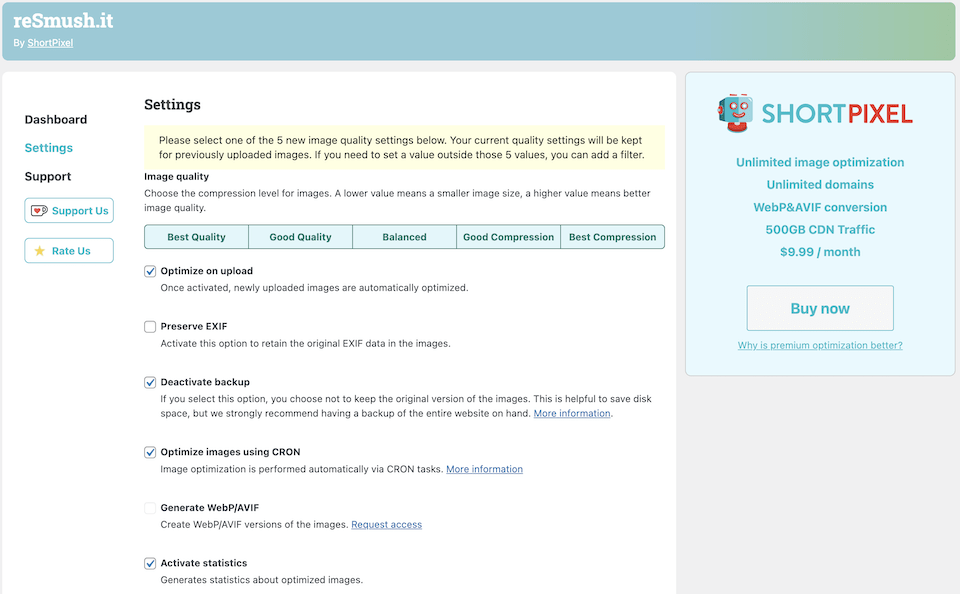Click the Request access link
Screen dimensions: 960x594
(386, 525)
